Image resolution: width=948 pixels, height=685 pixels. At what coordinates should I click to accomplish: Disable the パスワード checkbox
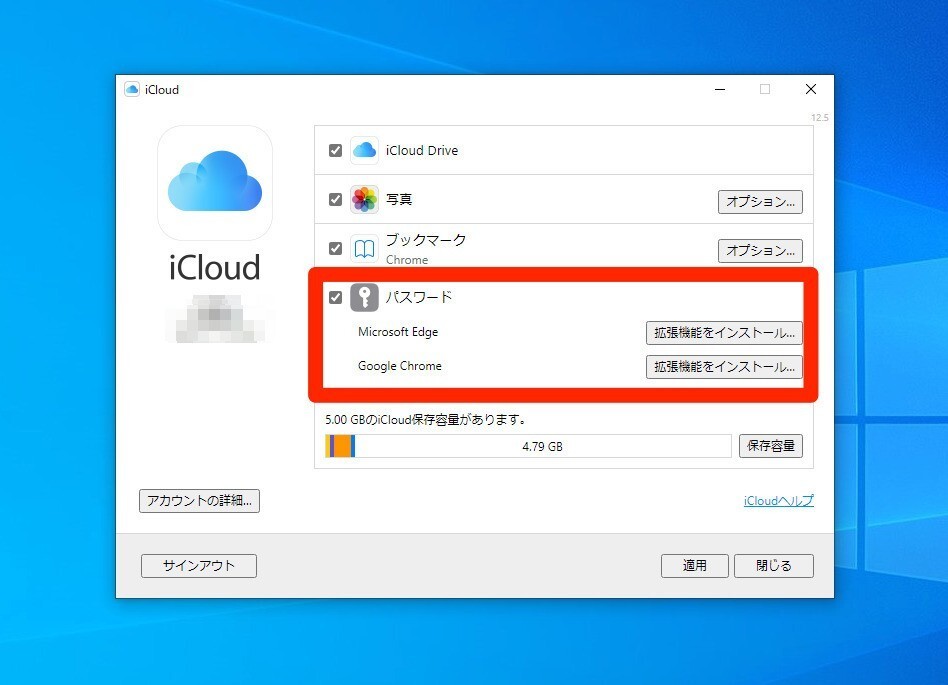[x=335, y=297]
